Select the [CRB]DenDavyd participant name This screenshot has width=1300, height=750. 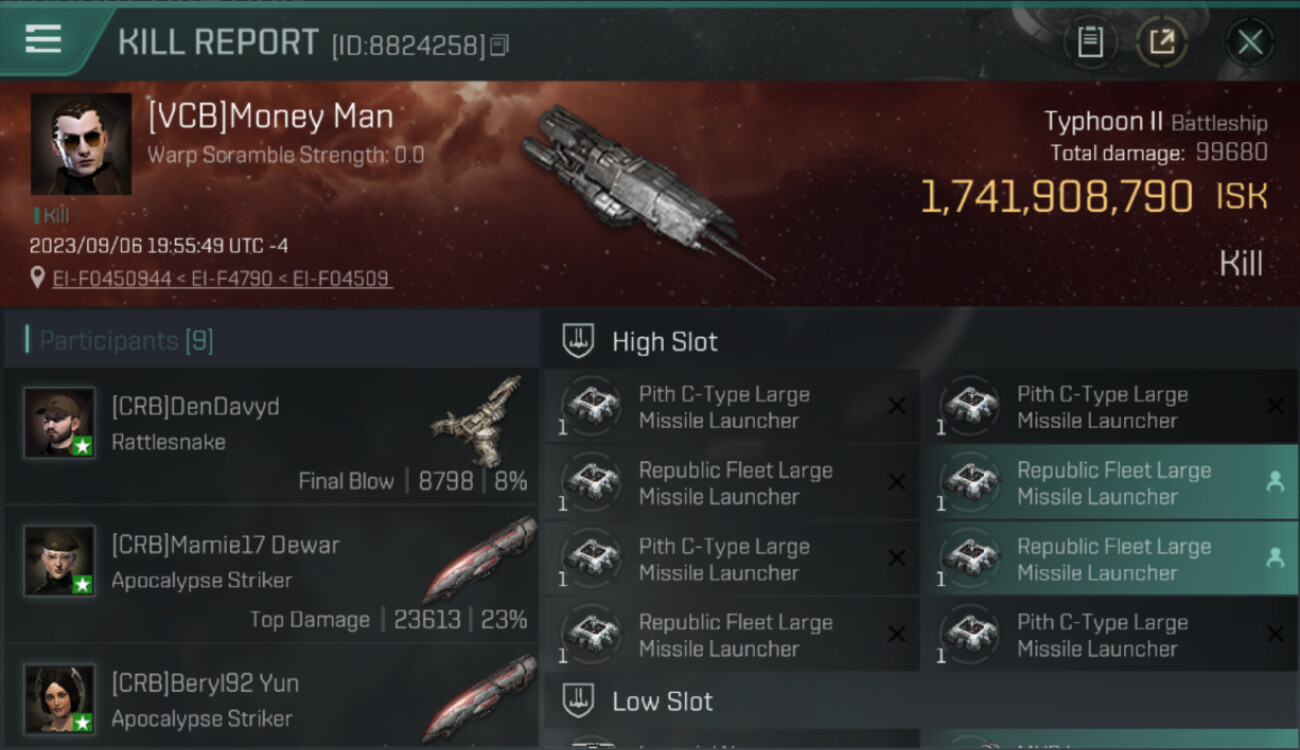[x=195, y=407]
